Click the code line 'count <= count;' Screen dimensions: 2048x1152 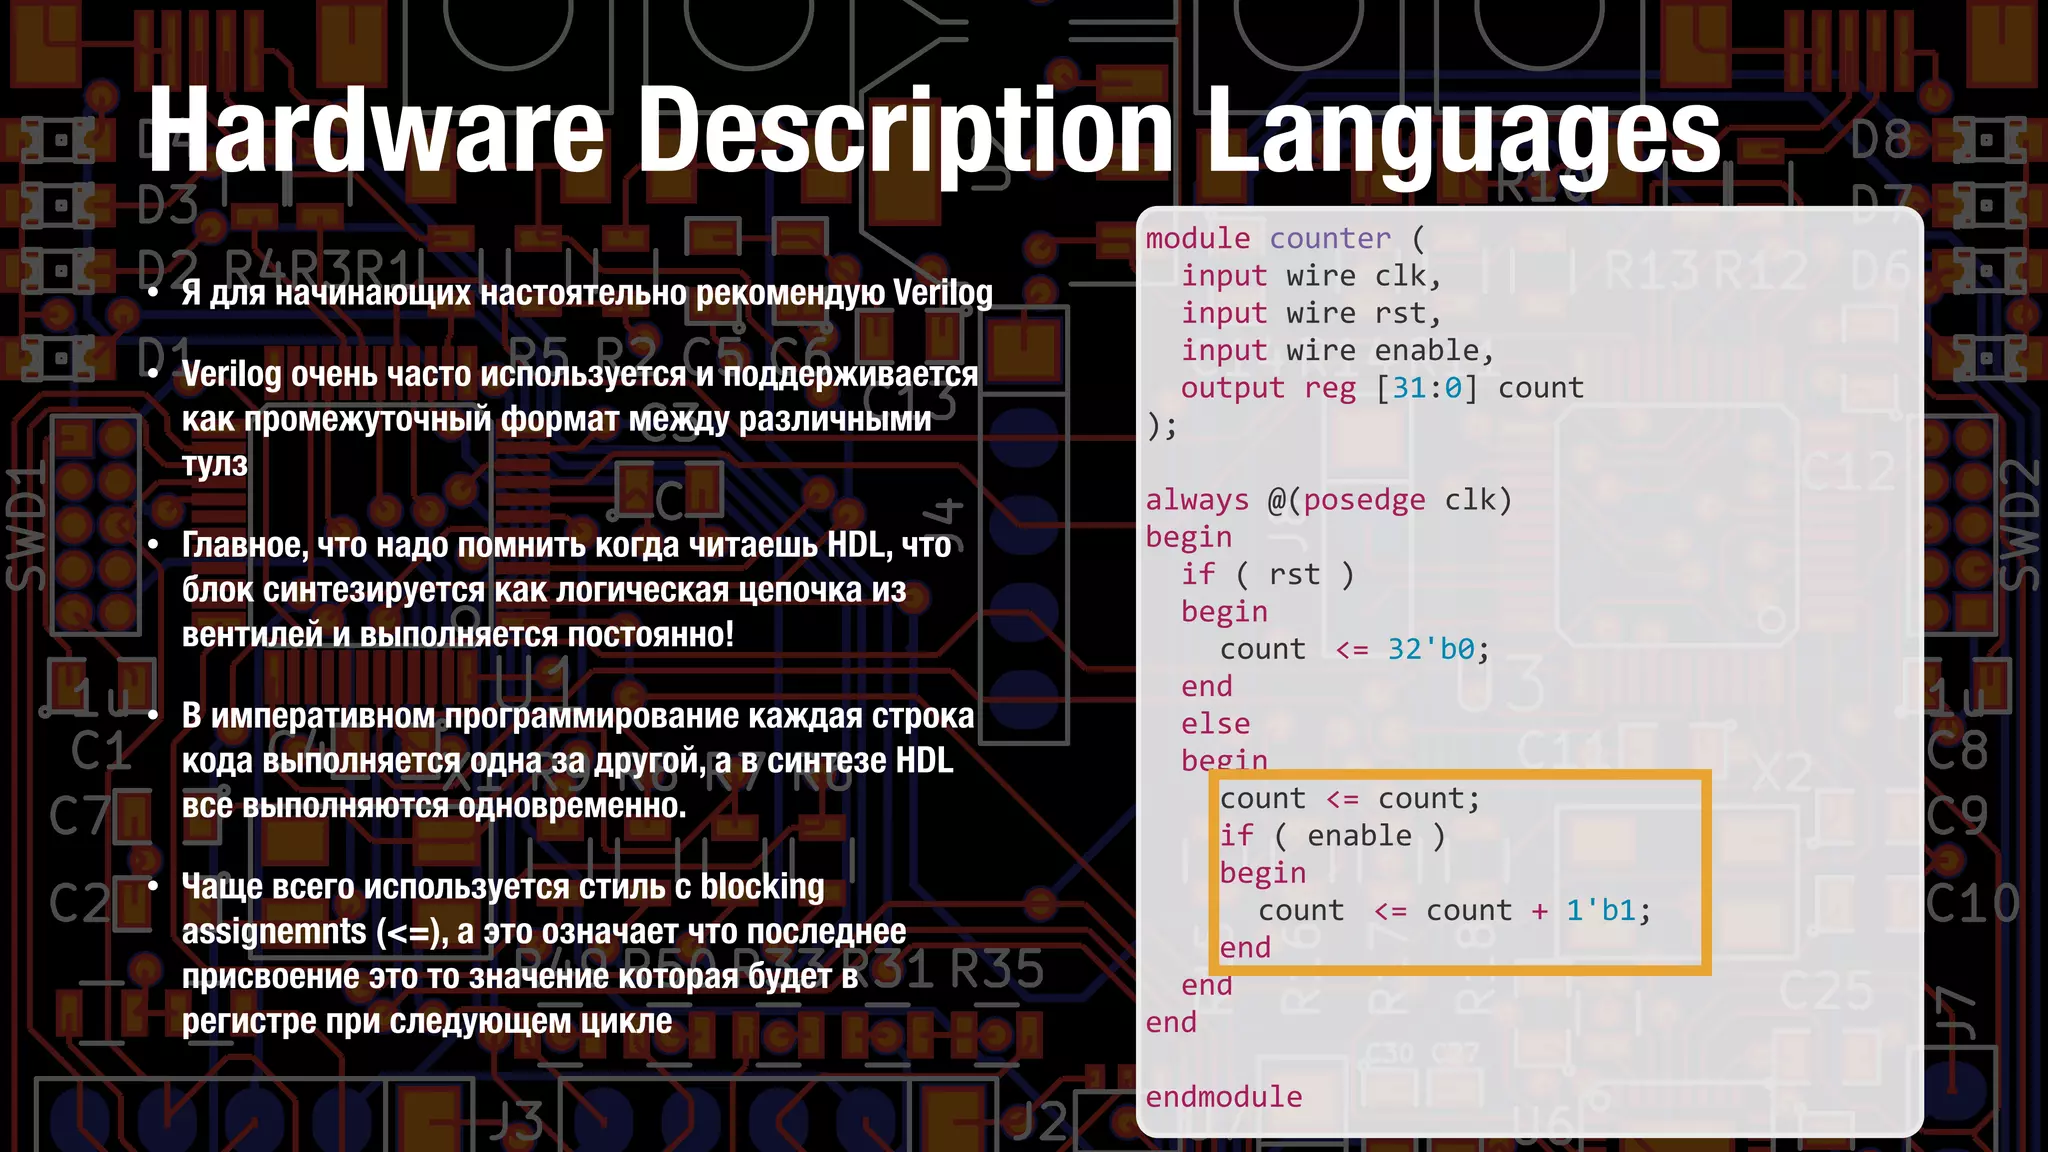click(x=1350, y=798)
